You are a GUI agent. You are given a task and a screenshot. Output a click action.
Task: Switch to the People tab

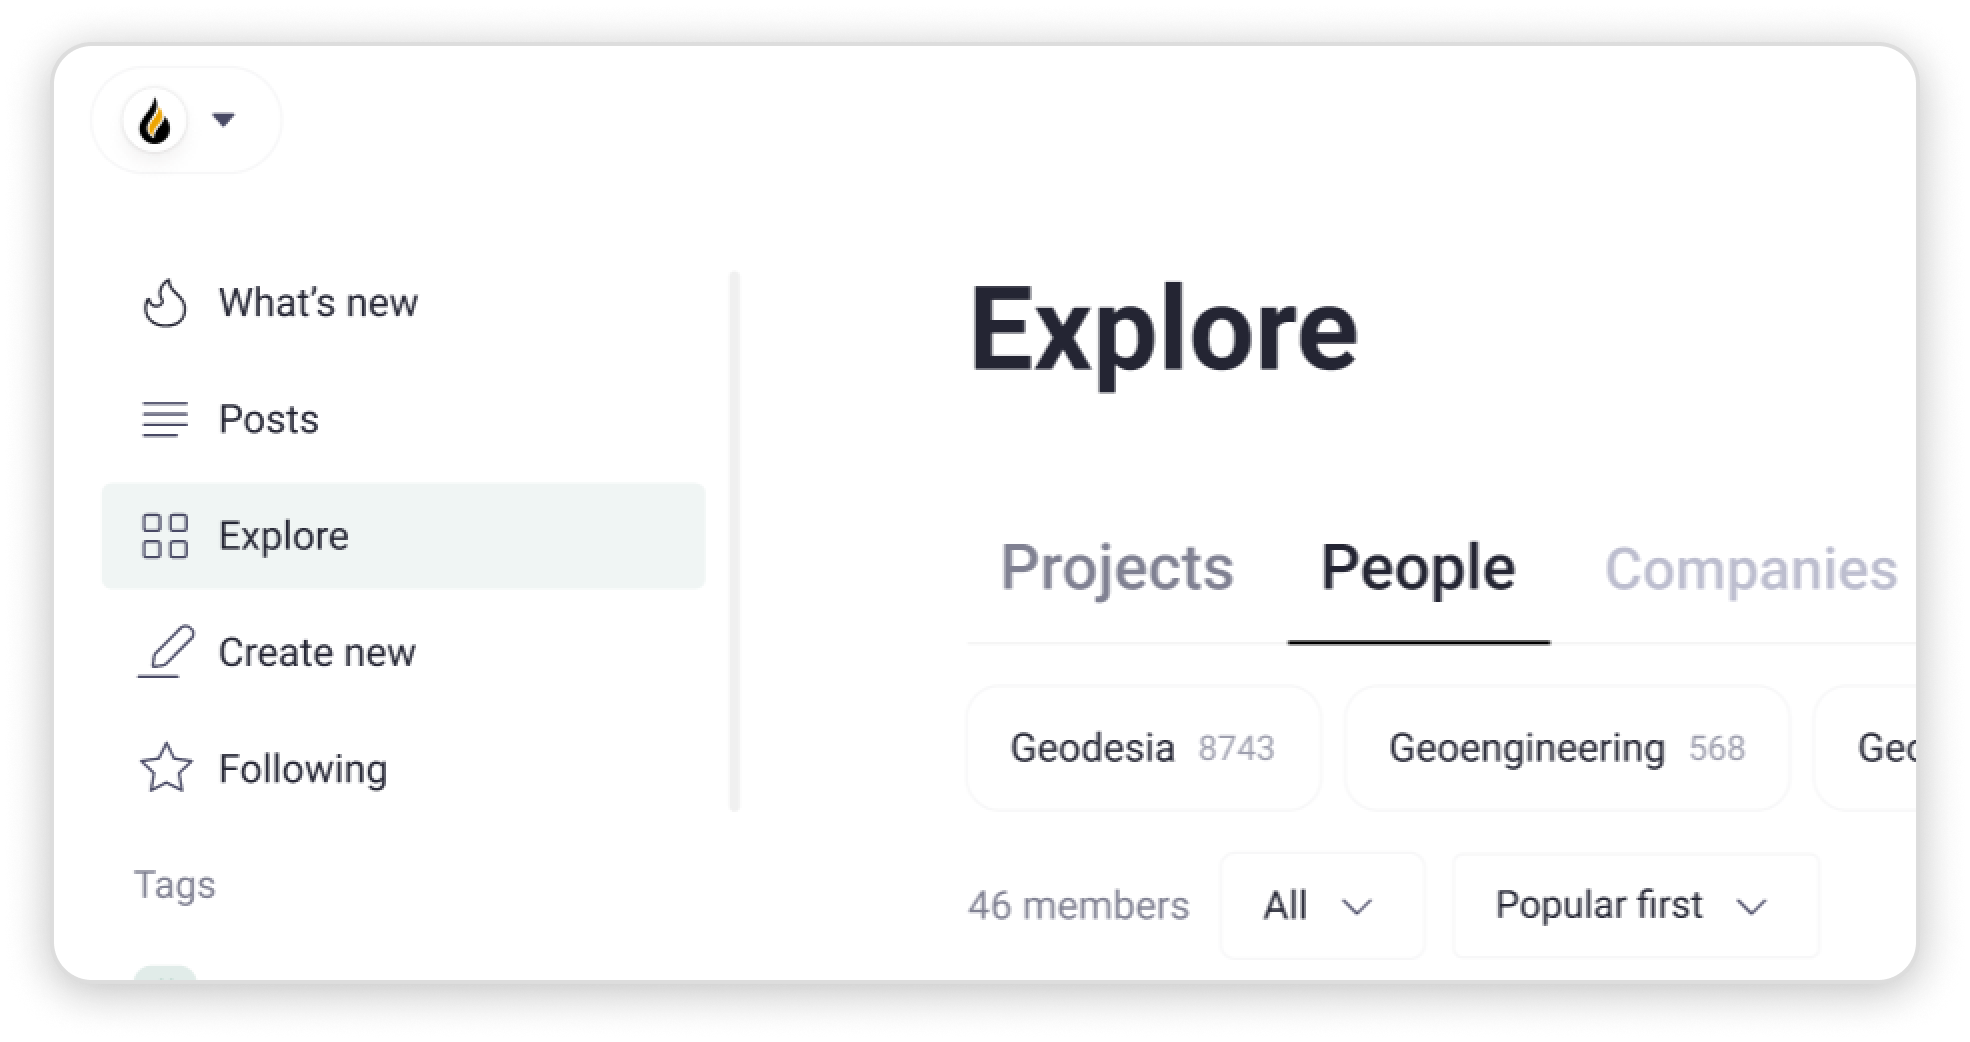(1418, 568)
